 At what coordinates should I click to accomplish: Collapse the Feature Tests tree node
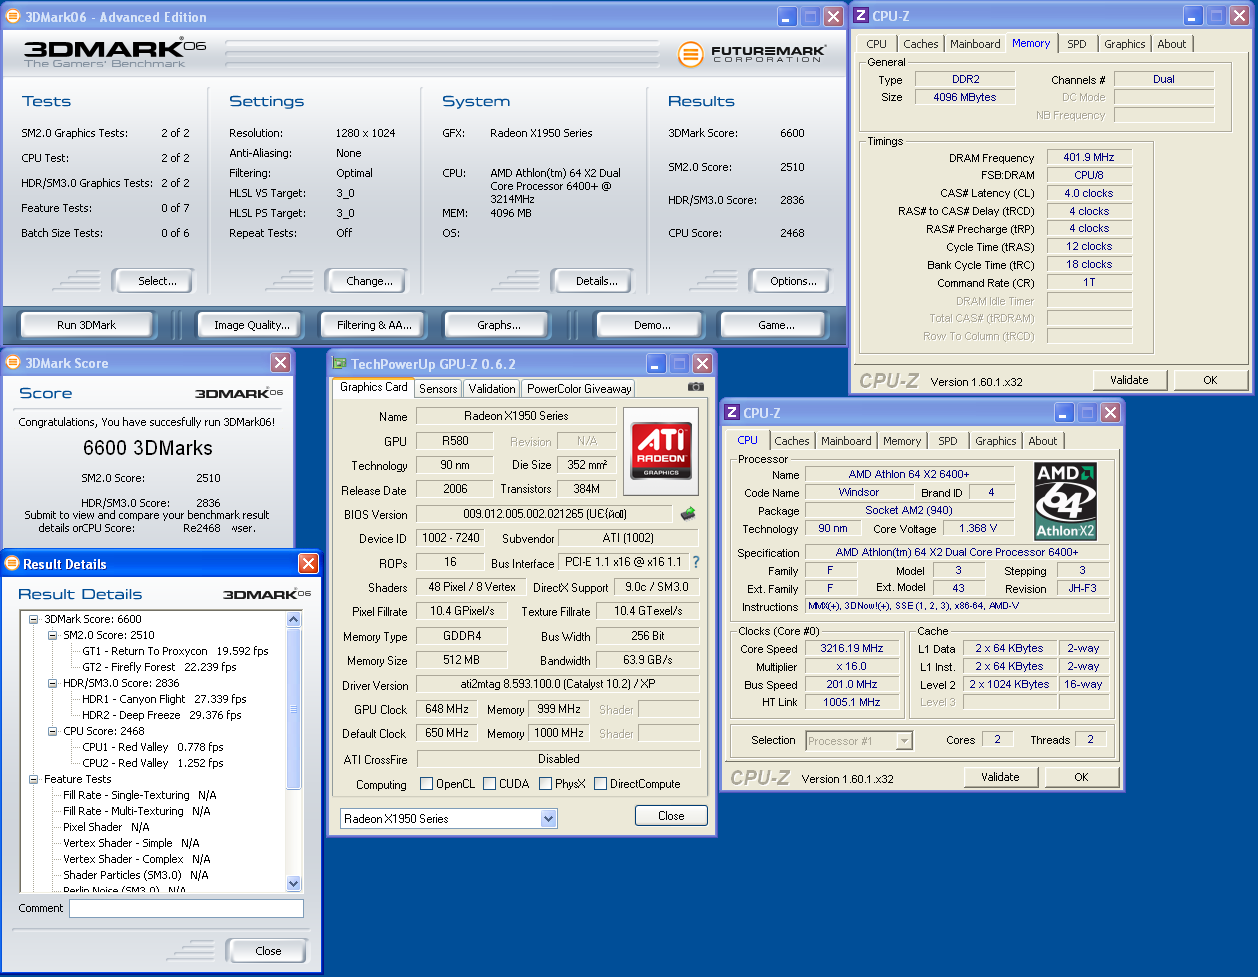(x=34, y=779)
